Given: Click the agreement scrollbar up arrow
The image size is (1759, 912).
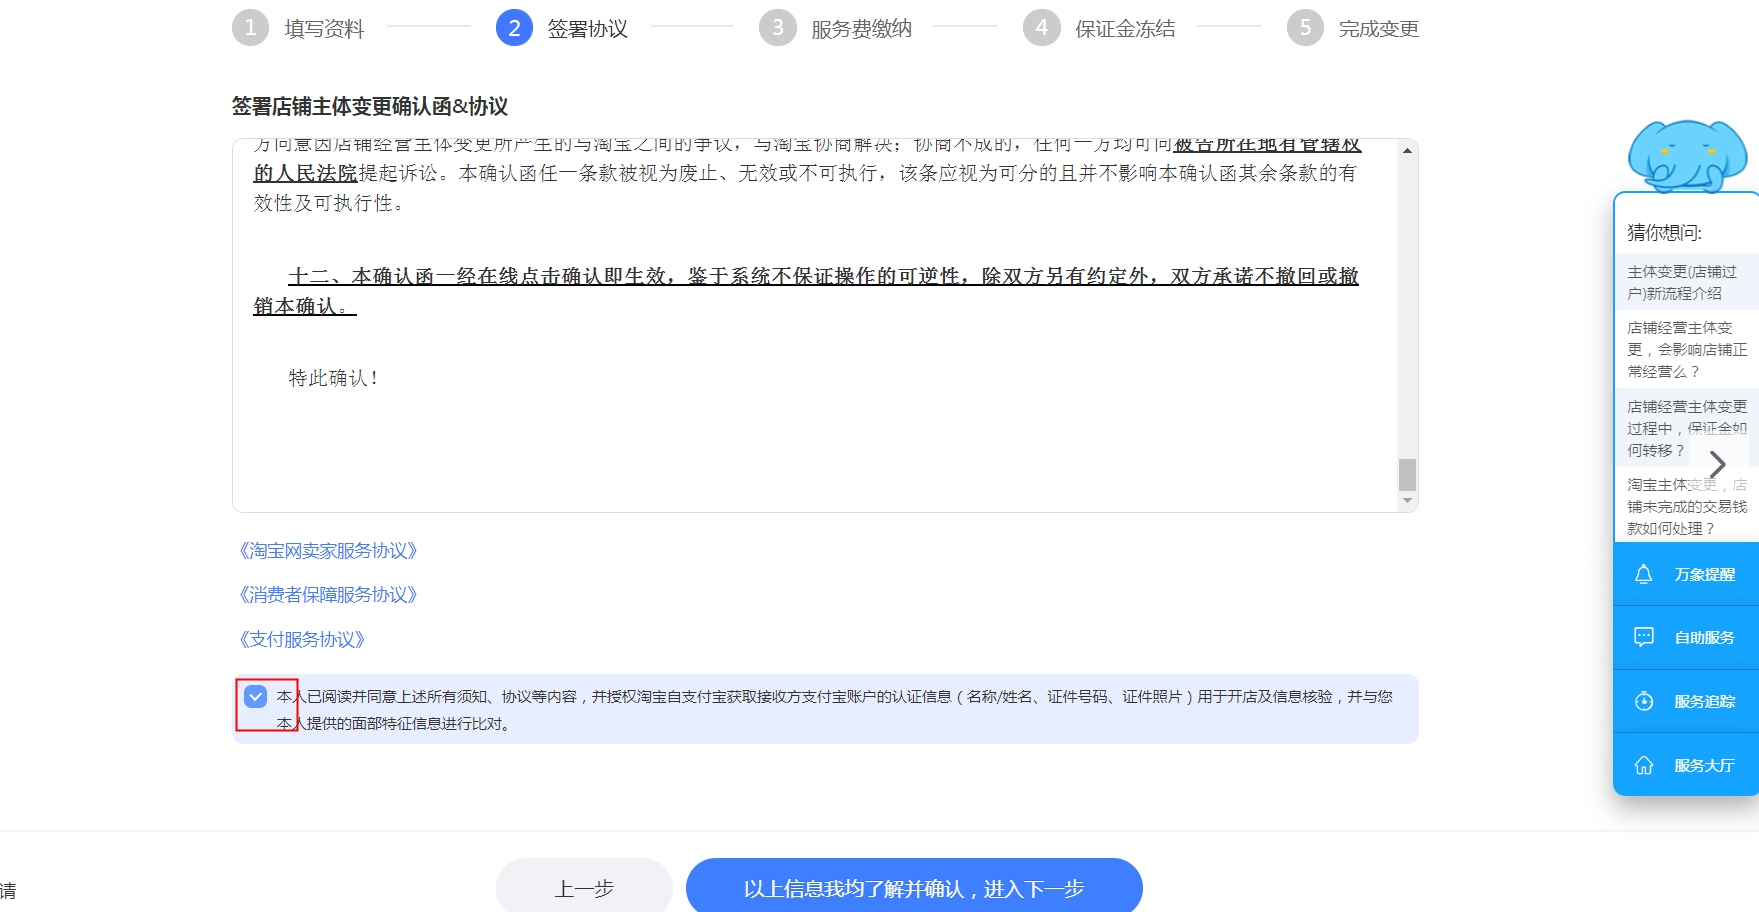Looking at the screenshot, I should point(1407,151).
